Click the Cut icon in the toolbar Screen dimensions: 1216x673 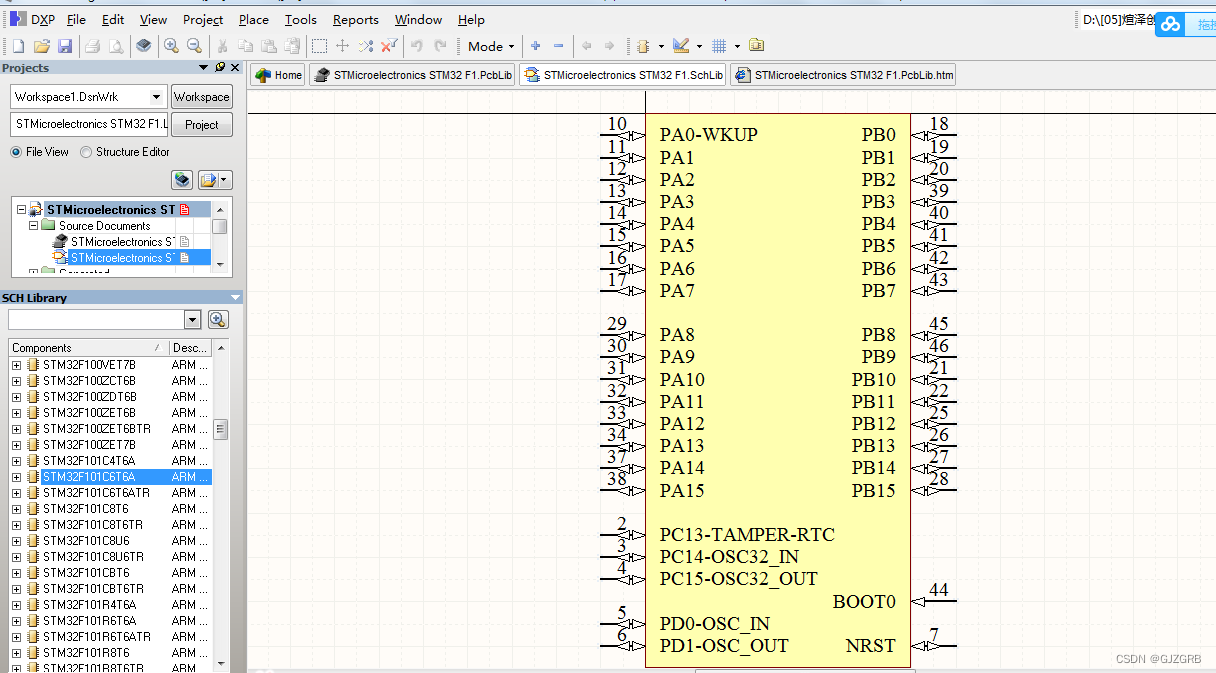222,46
